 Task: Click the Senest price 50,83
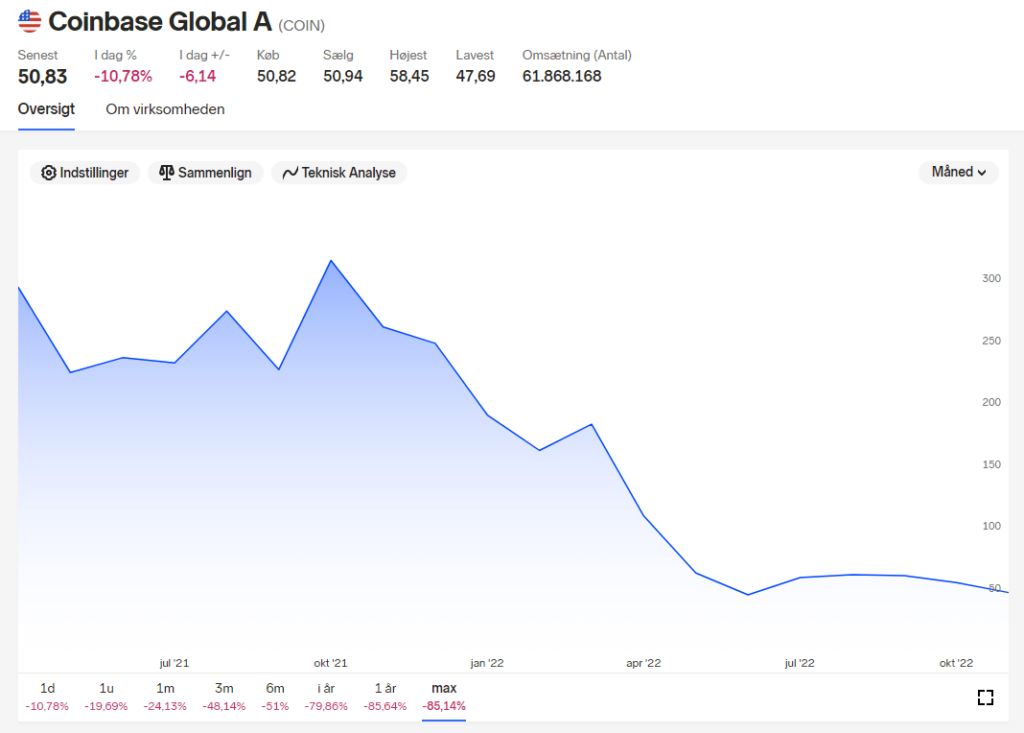click(x=42, y=76)
